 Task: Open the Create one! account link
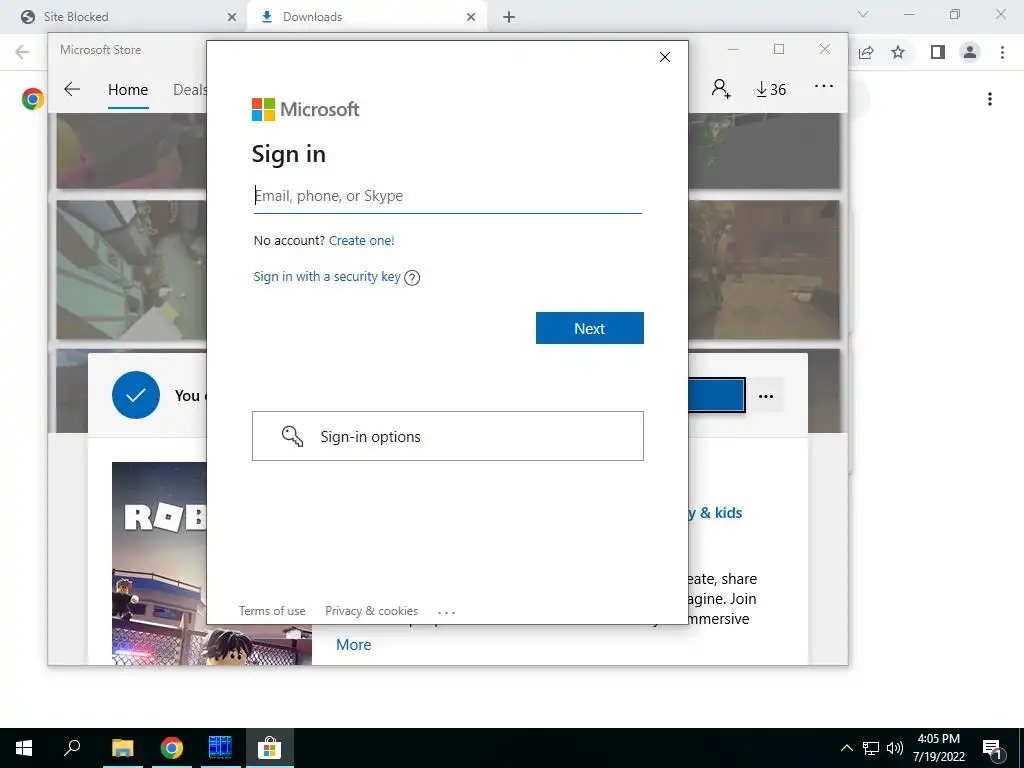click(361, 240)
